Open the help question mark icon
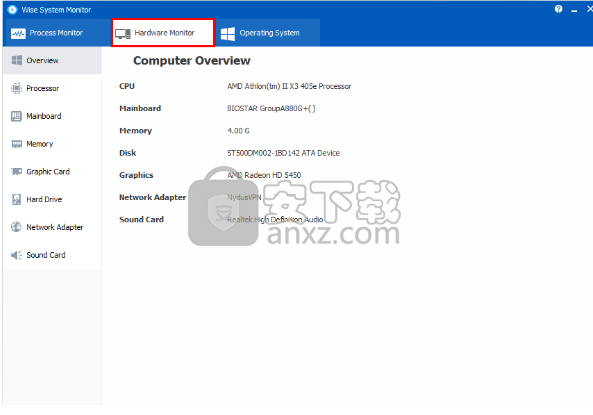 point(559,9)
